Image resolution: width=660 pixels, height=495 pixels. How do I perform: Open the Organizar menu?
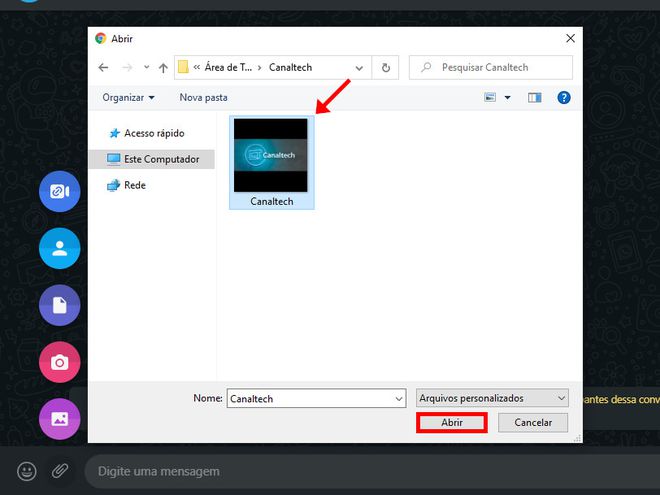coord(128,98)
